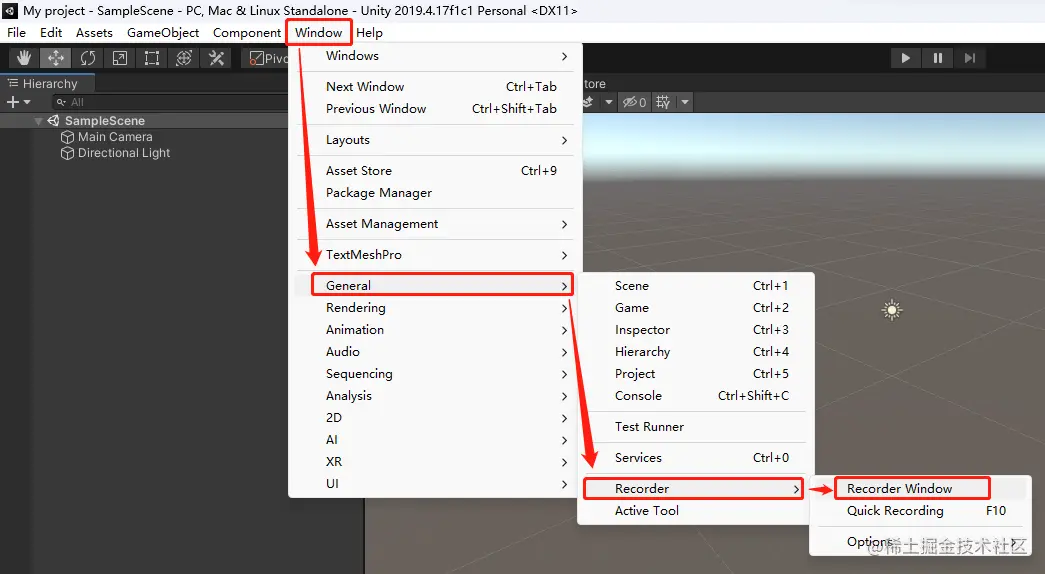
Task: Click the Hierarchy search field
Action: (x=170, y=102)
